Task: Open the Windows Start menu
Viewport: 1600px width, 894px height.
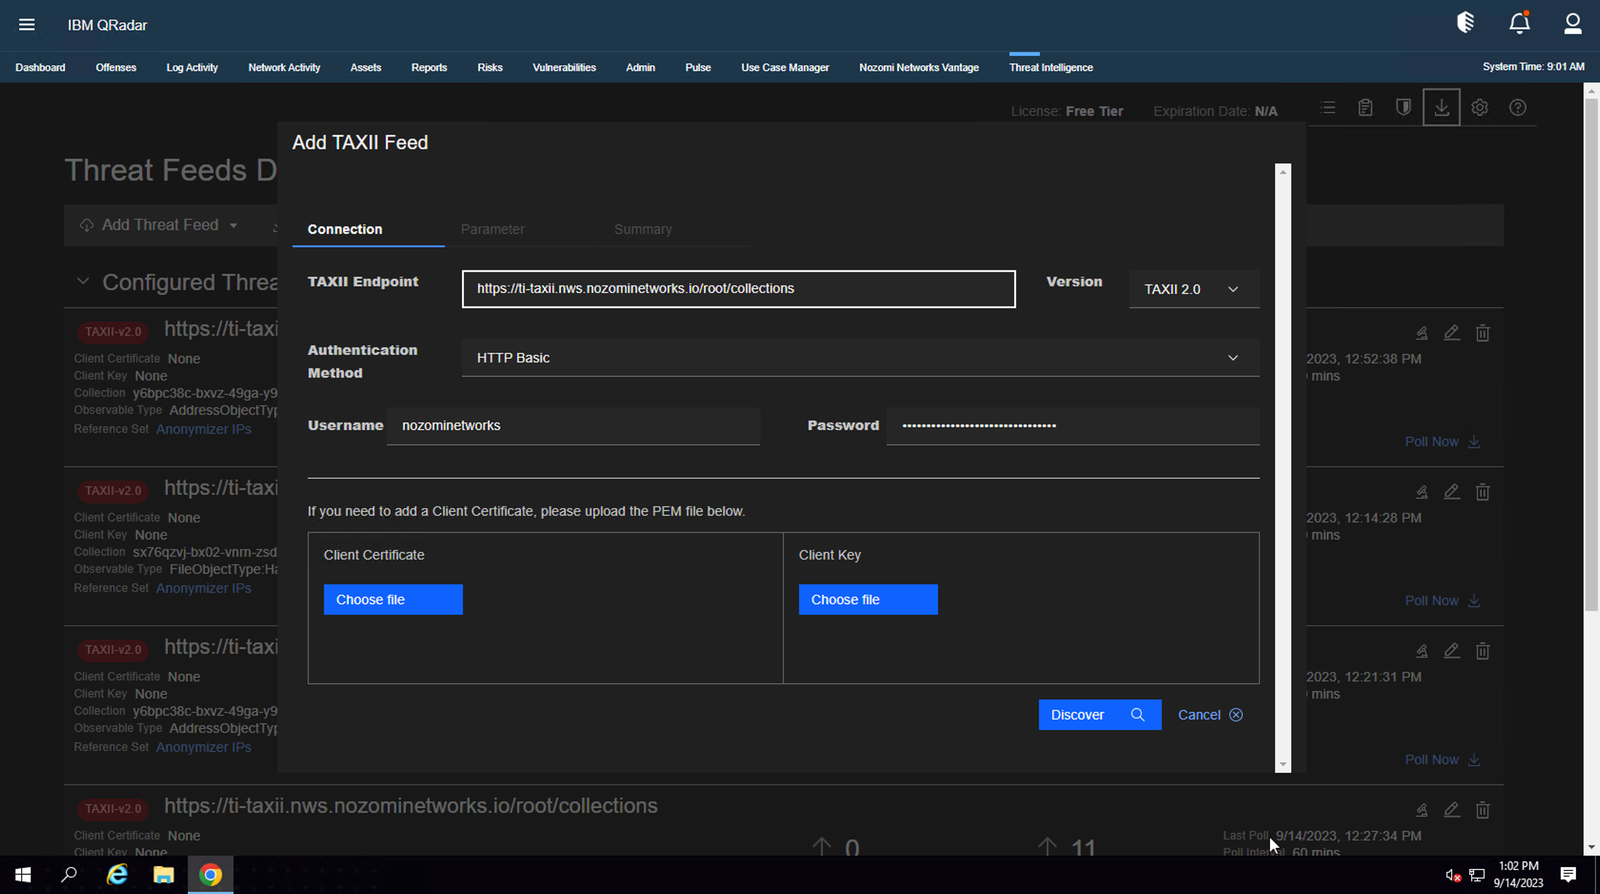Action: [23, 875]
